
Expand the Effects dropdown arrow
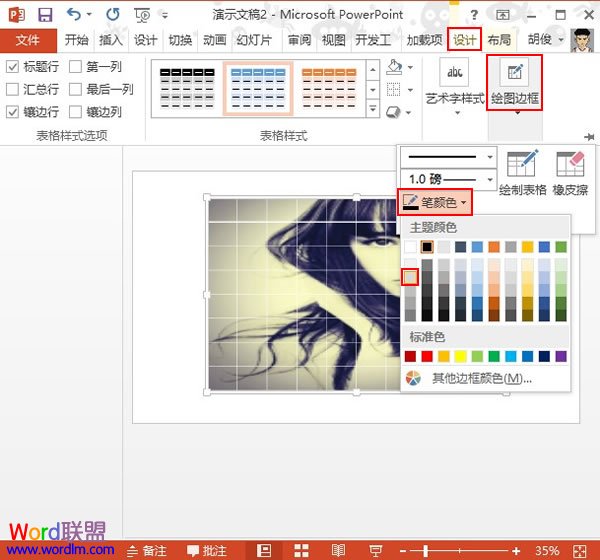click(x=409, y=113)
